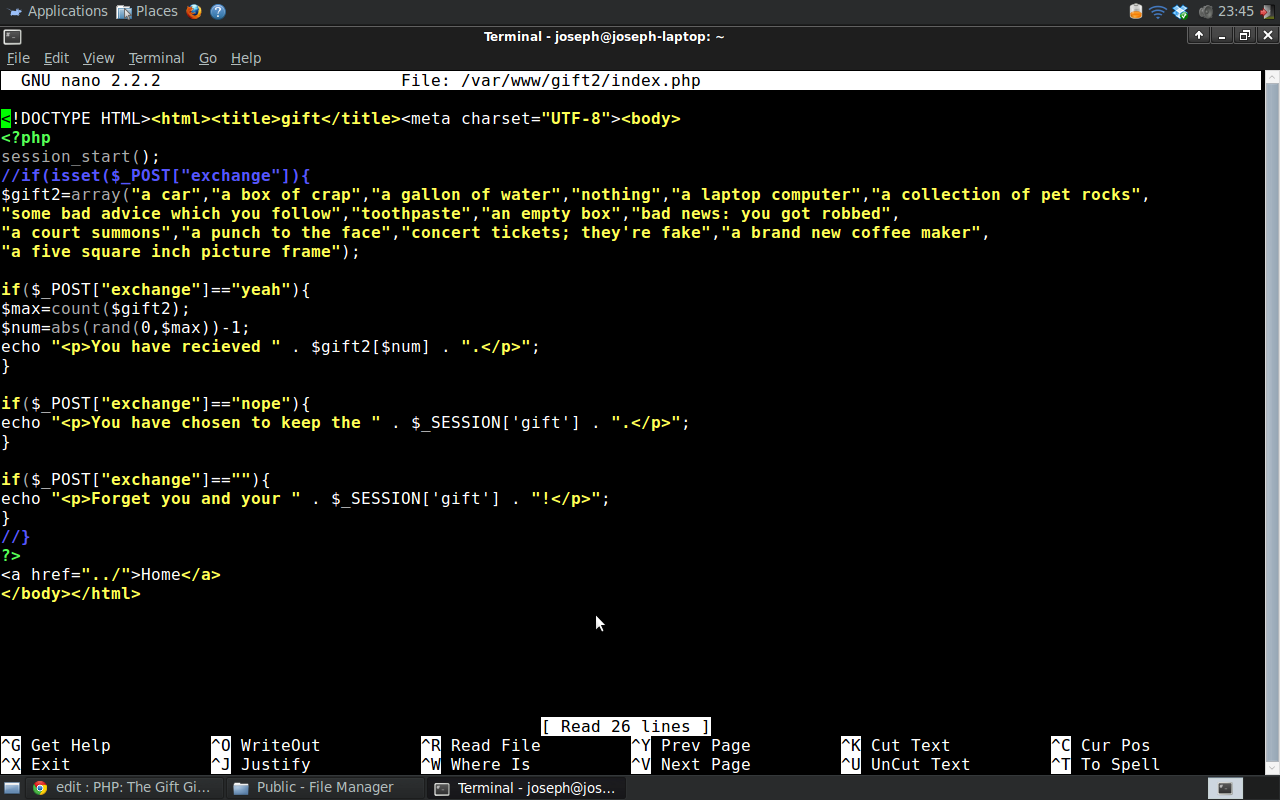Open the Help menu in the terminal

(x=246, y=58)
